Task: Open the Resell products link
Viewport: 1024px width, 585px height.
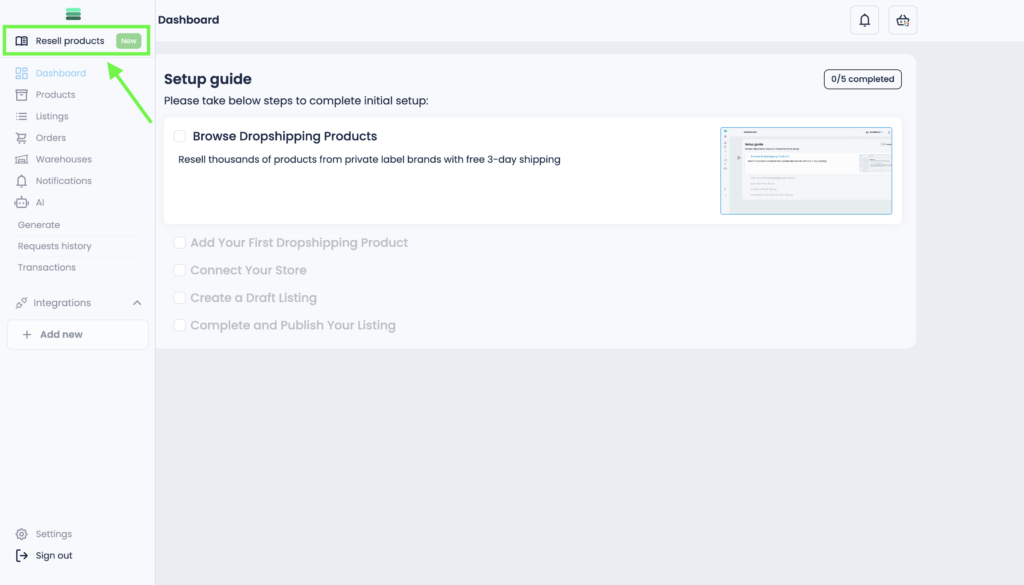Action: pyautogui.click(x=70, y=41)
